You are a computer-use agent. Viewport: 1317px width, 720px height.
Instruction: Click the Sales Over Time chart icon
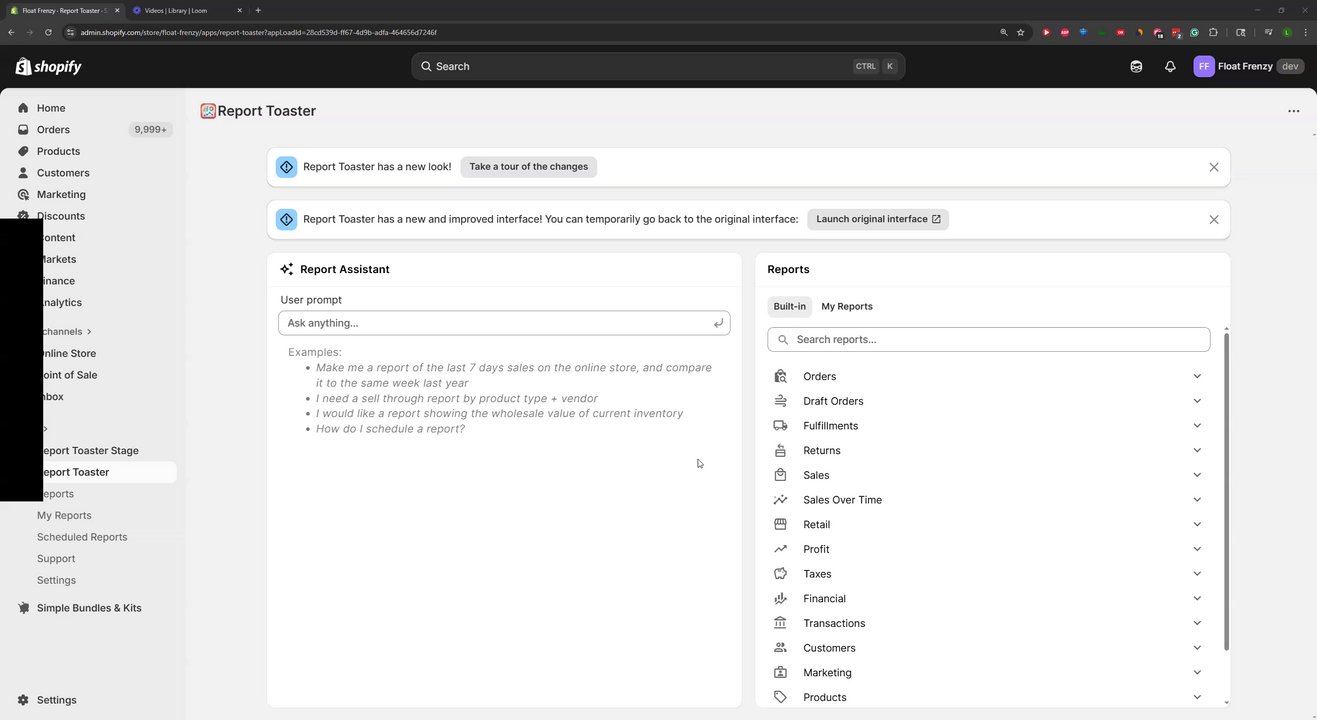point(781,500)
